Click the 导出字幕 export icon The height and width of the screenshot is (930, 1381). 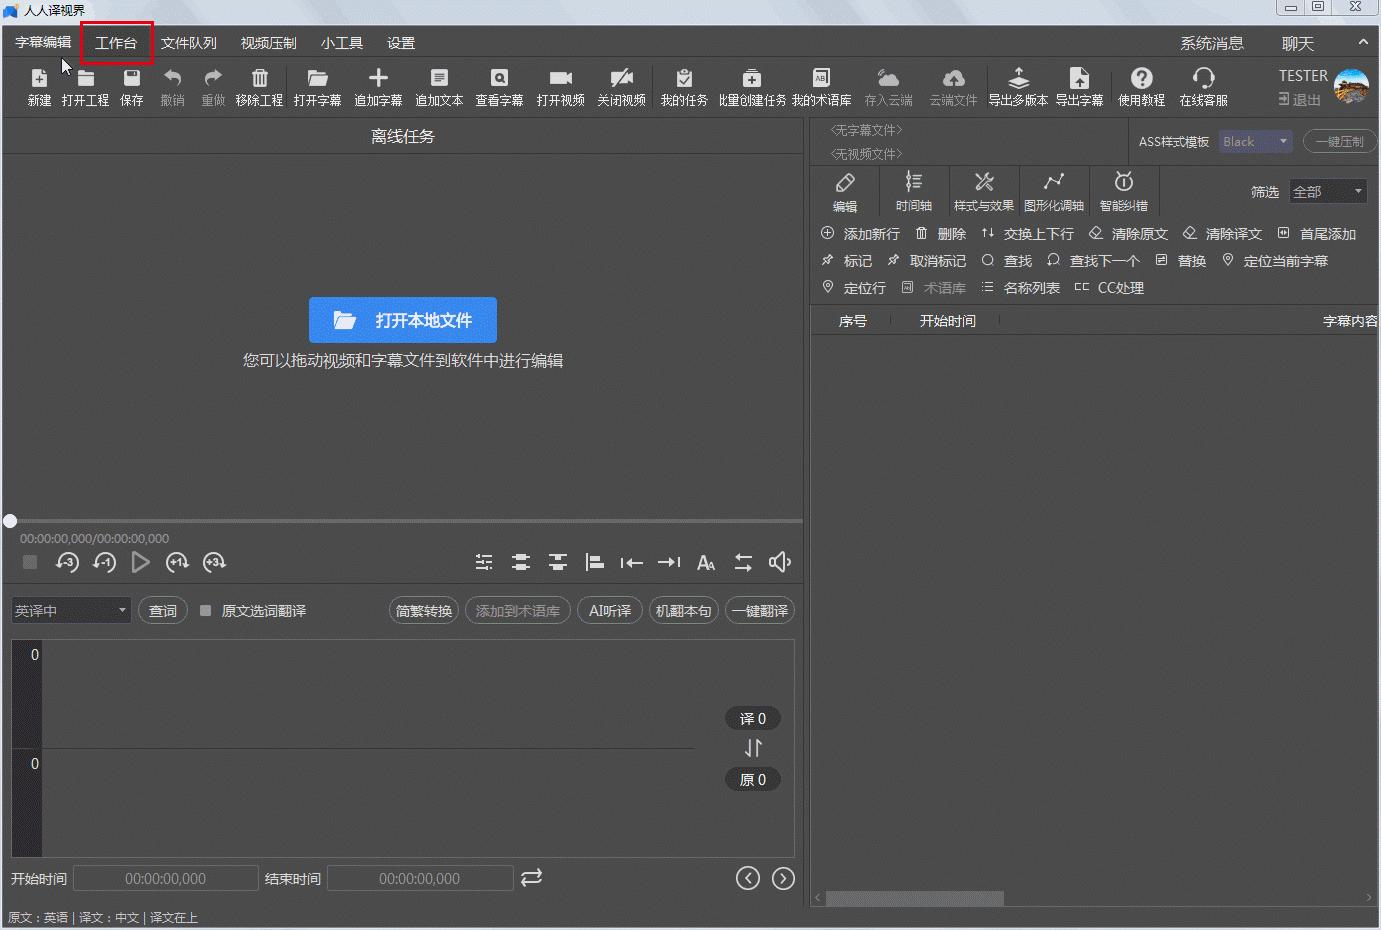coord(1079,79)
